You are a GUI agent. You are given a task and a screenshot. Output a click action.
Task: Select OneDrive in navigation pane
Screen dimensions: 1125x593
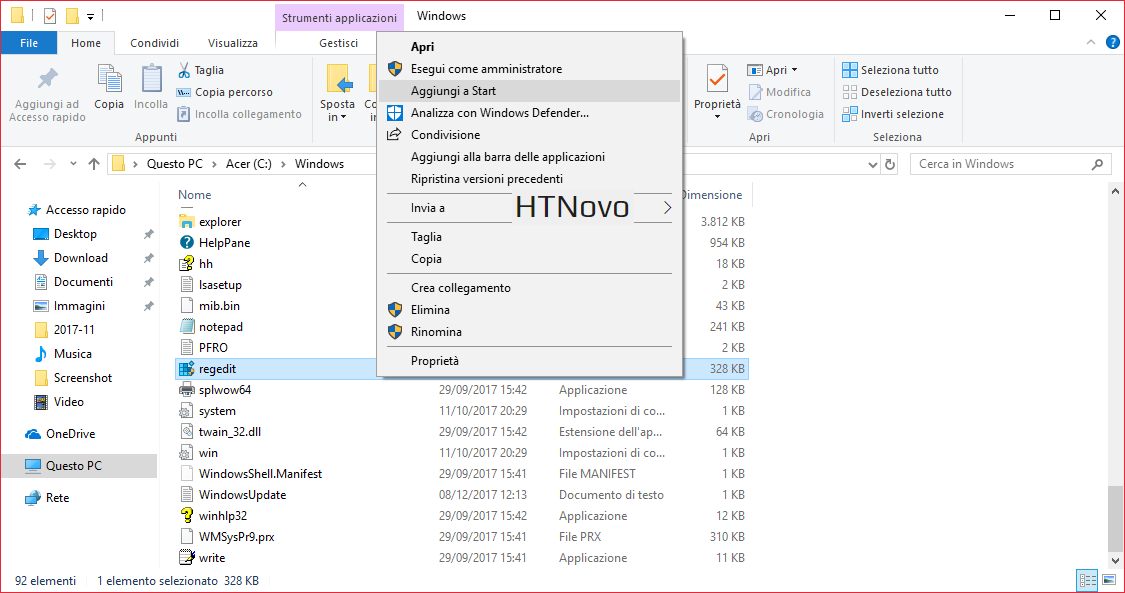click(70, 434)
